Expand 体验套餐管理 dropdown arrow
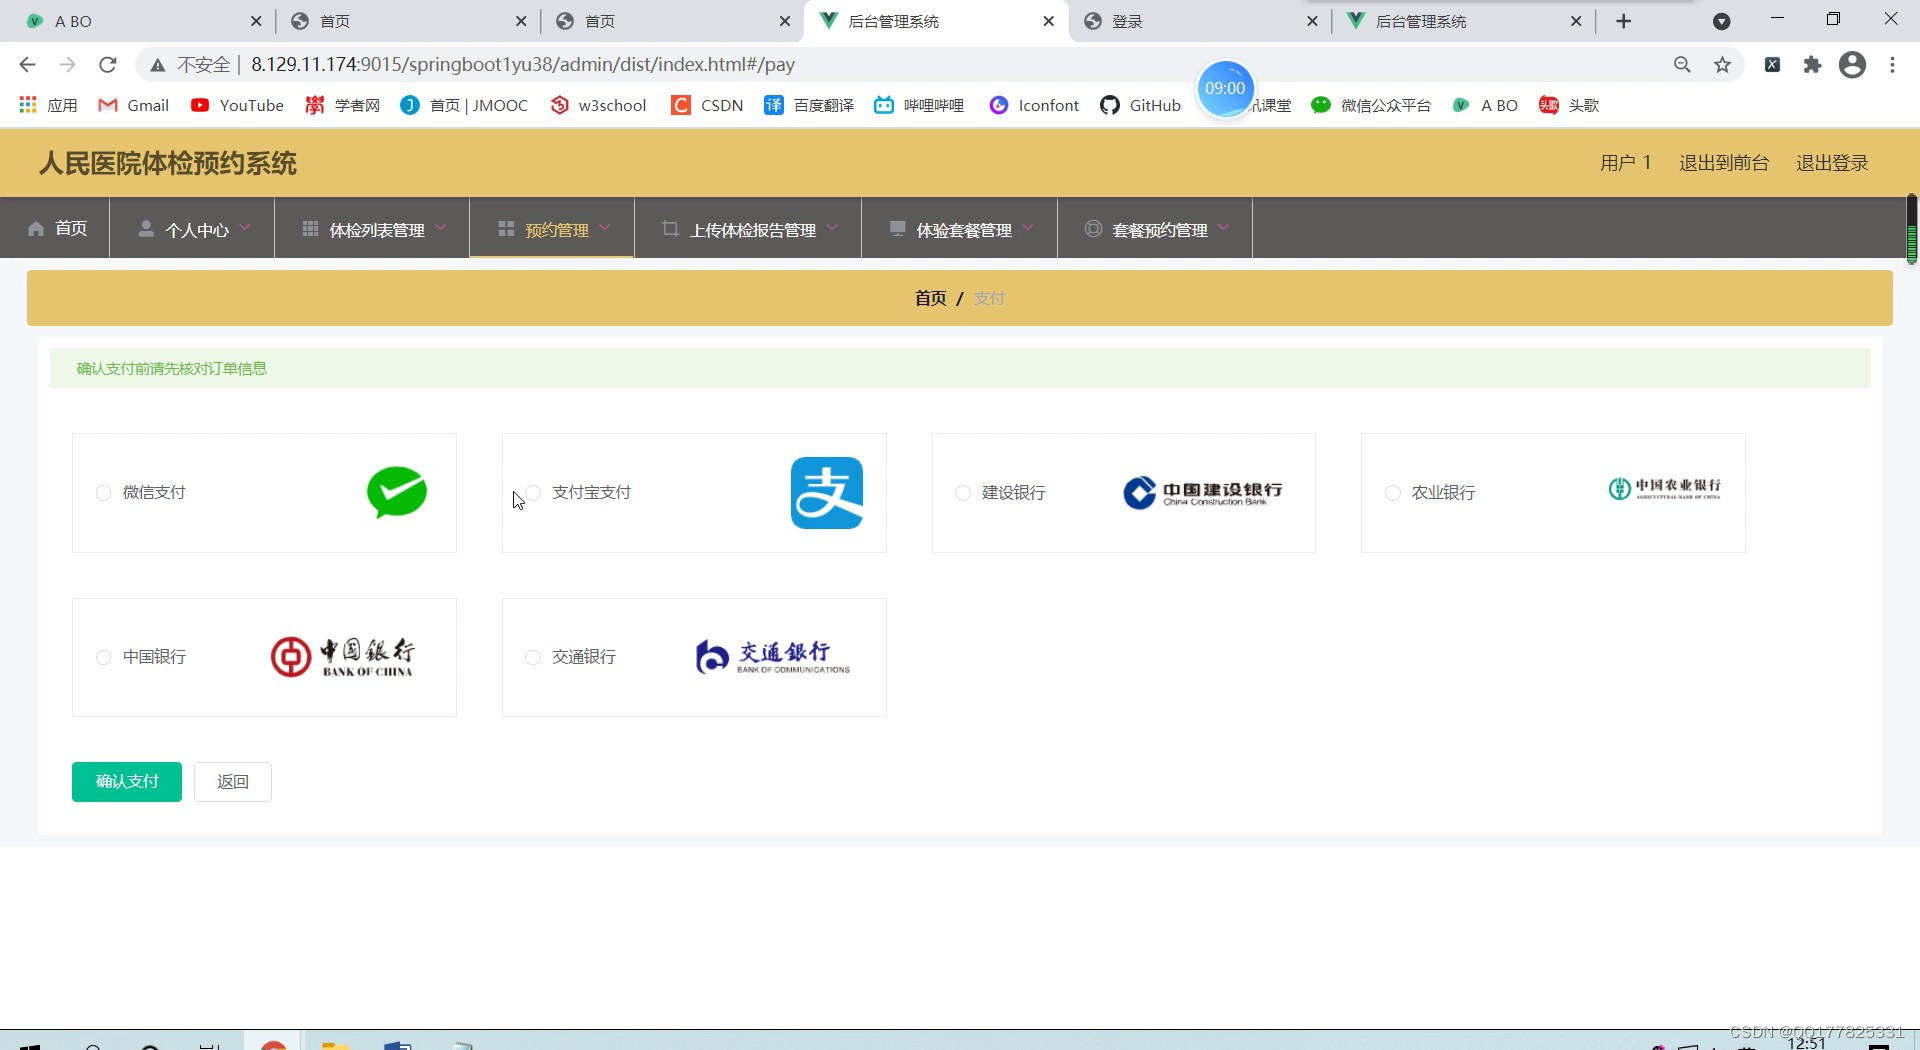The image size is (1920, 1050). tap(1028, 228)
